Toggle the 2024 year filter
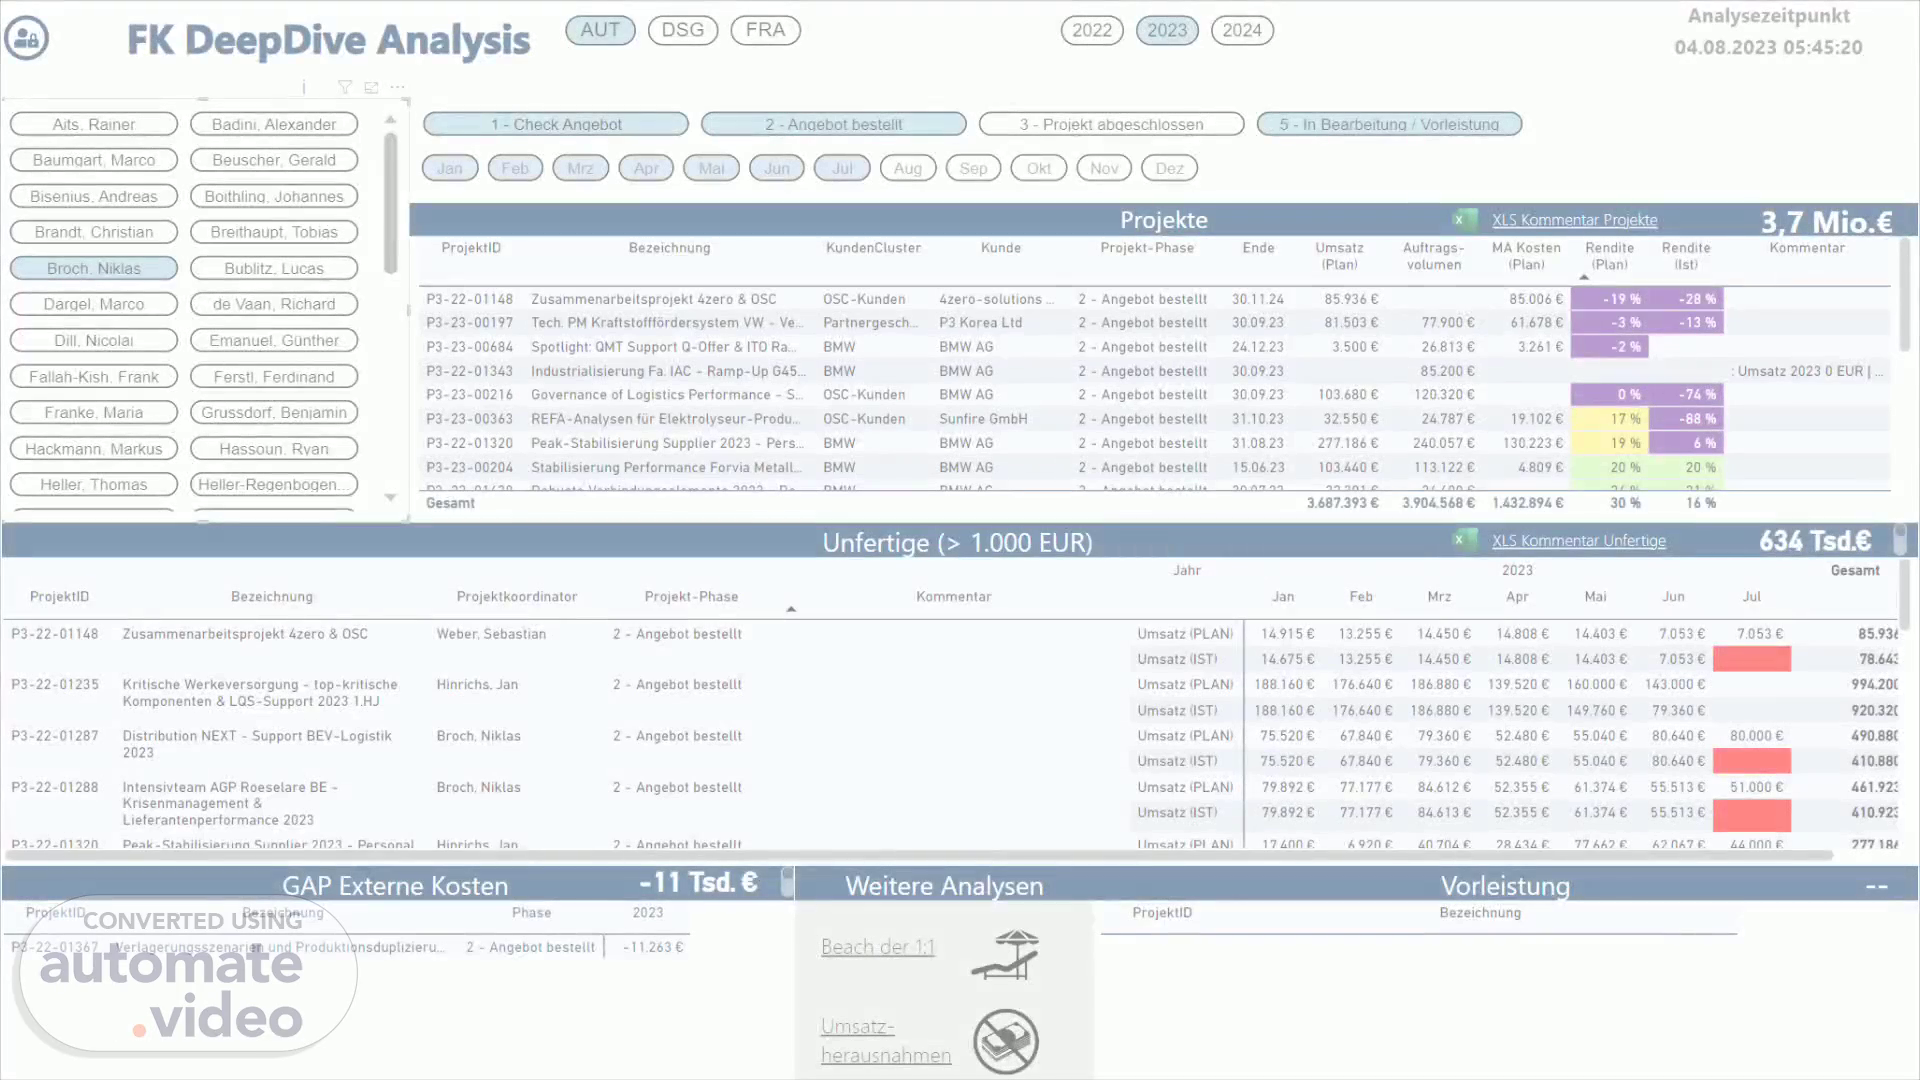The height and width of the screenshot is (1080, 1920). tap(1241, 31)
